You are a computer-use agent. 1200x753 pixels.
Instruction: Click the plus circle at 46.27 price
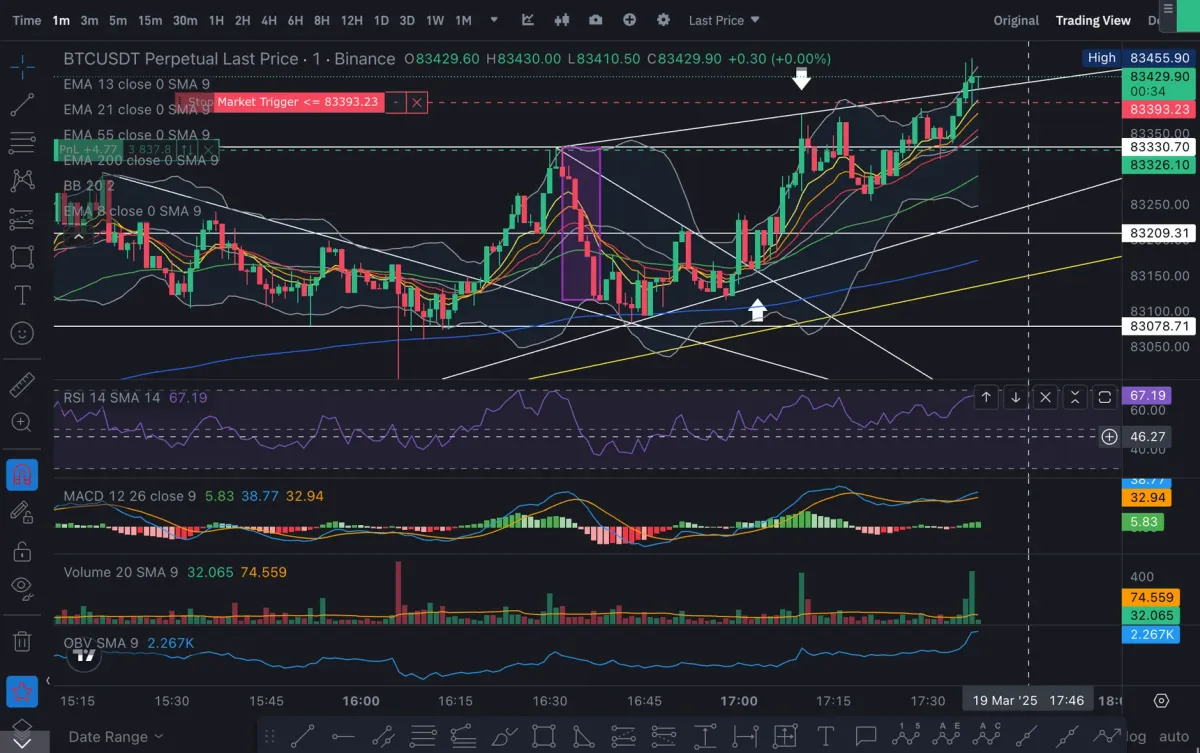1109,436
